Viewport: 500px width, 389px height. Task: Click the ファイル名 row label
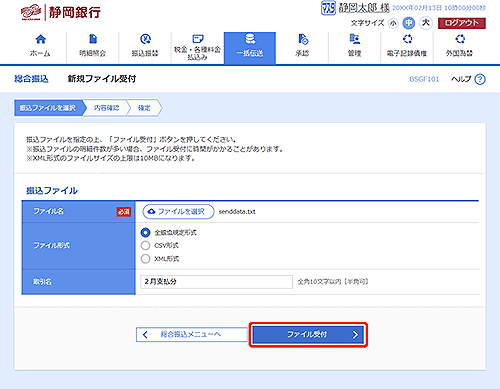pyautogui.click(x=48, y=211)
